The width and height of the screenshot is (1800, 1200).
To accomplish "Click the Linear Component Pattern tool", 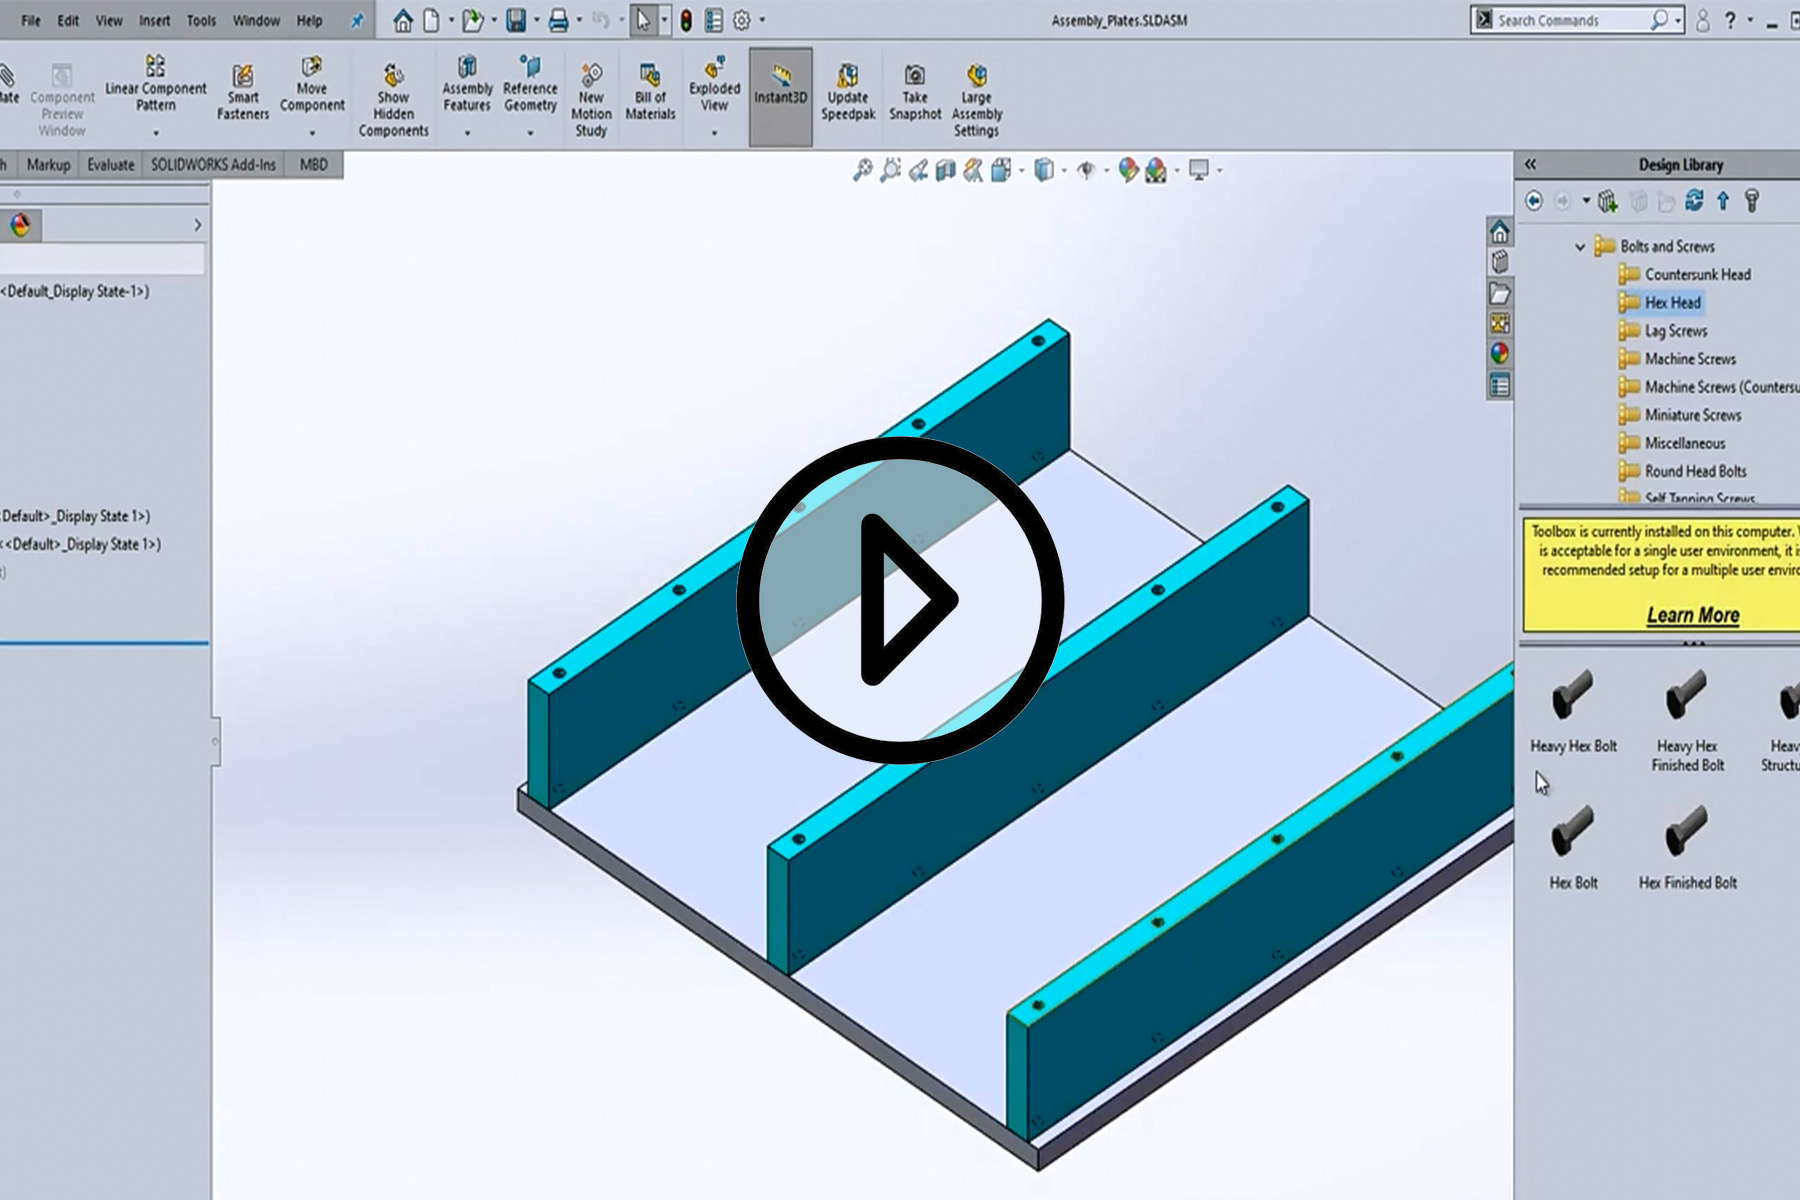I will 156,84.
